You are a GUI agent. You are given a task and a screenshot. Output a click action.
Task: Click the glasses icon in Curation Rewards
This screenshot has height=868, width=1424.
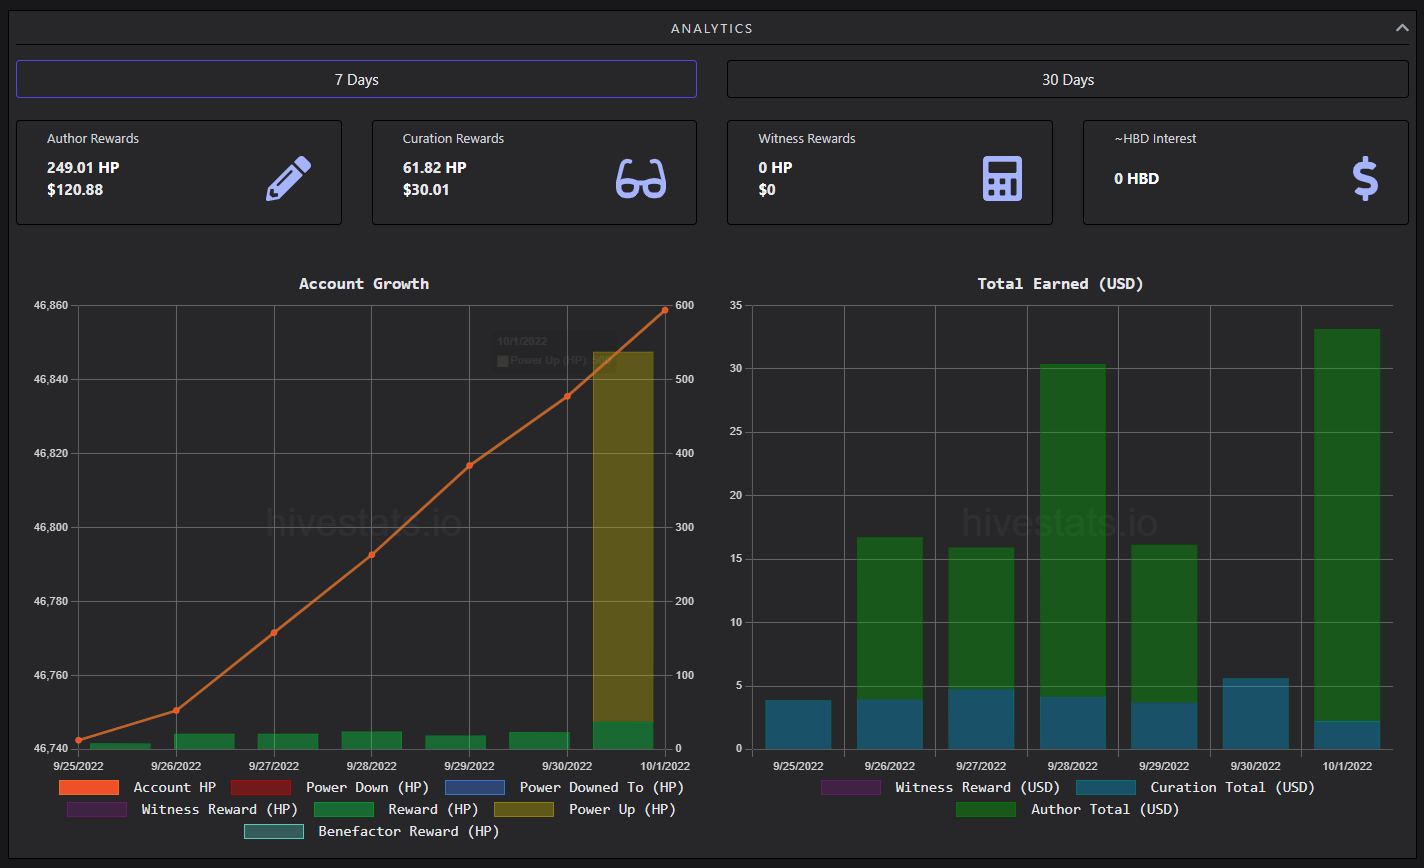(x=641, y=179)
